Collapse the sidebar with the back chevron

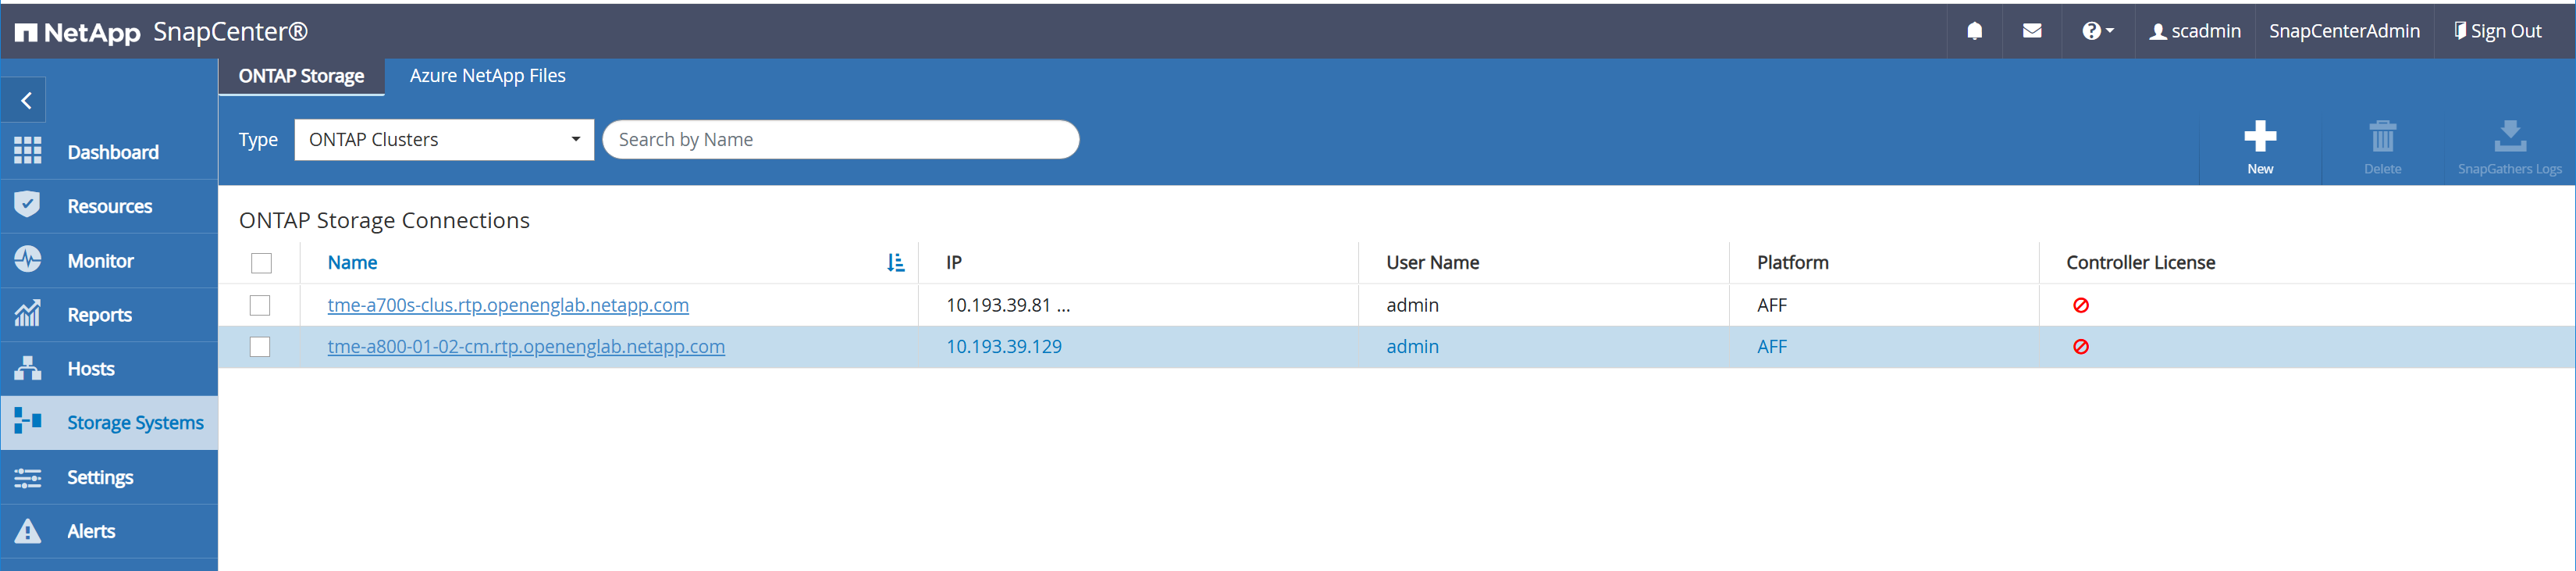coord(26,100)
